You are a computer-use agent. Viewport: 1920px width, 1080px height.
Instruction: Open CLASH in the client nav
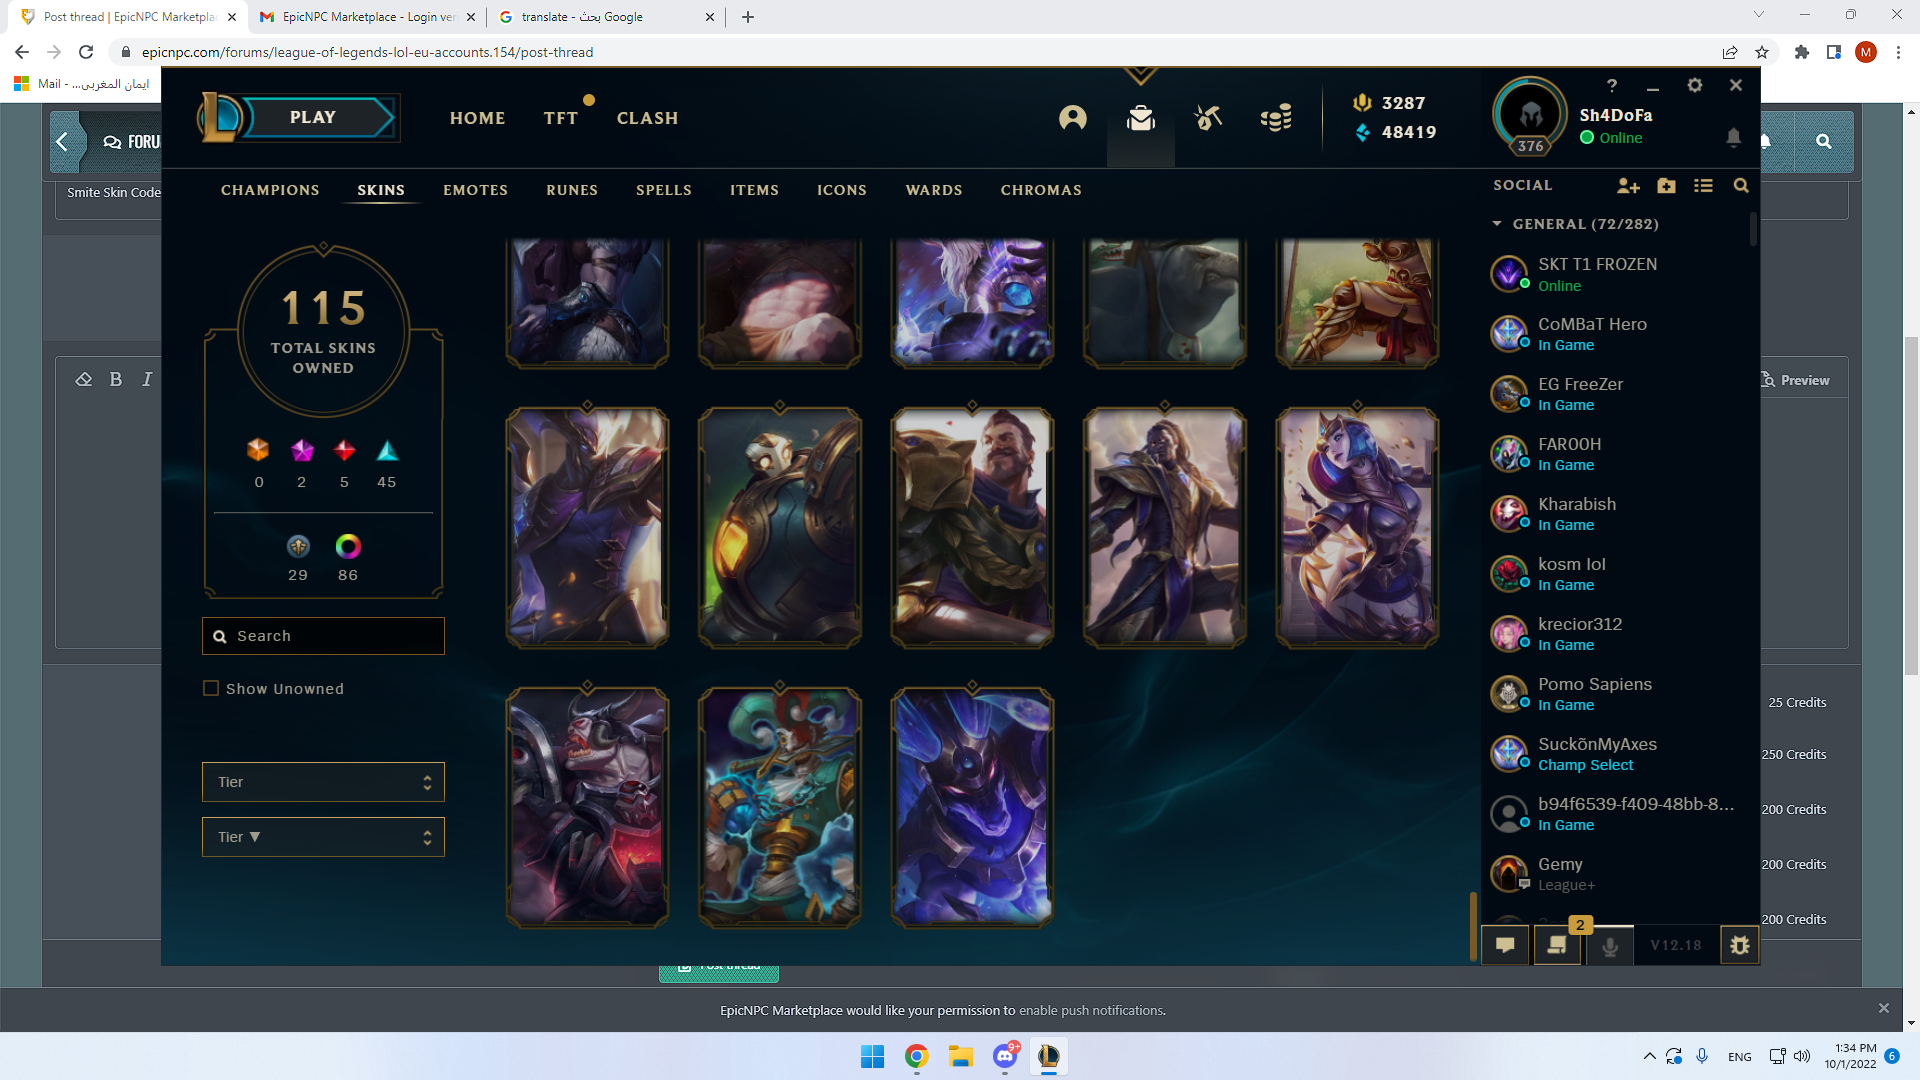(x=647, y=118)
